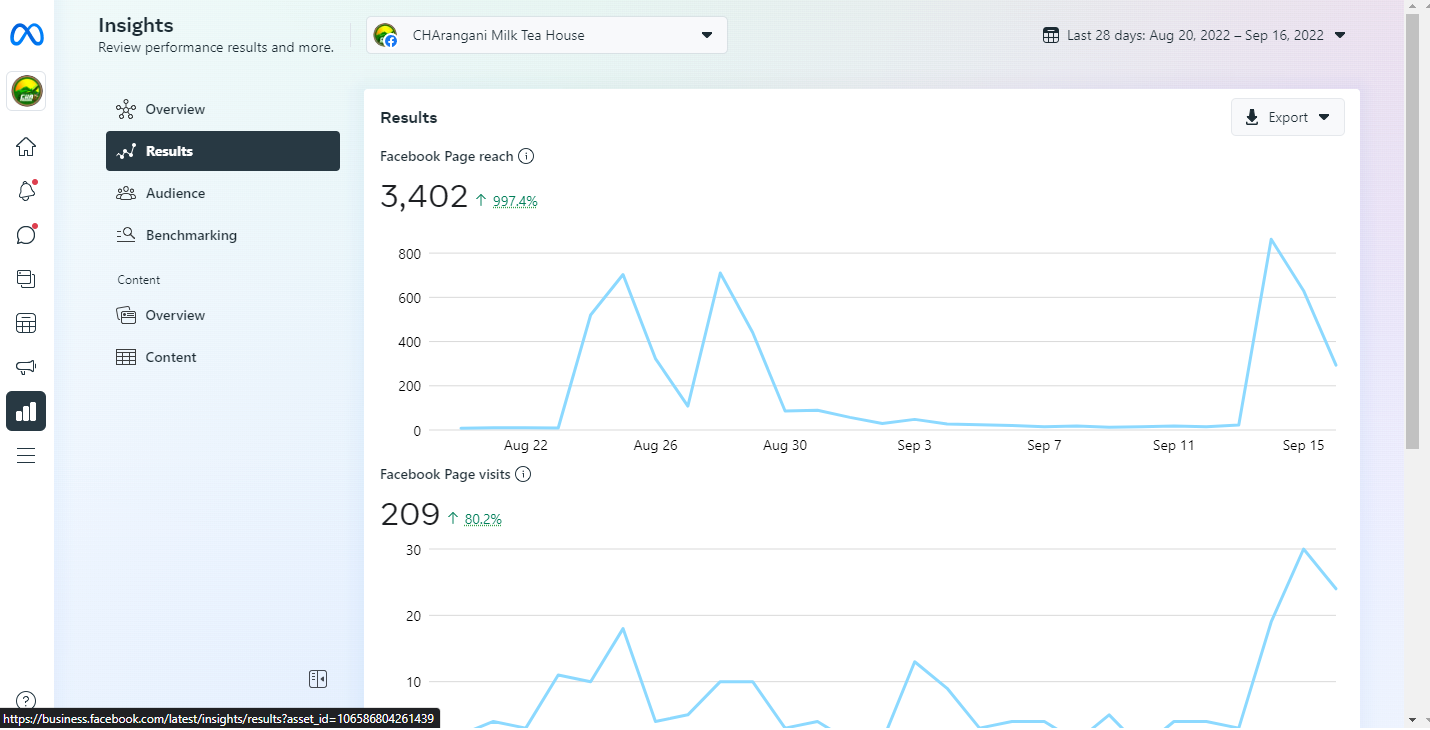Open the CHArangani Milk Tea House page selector
This screenshot has width=1430, height=730.
(x=546, y=35)
